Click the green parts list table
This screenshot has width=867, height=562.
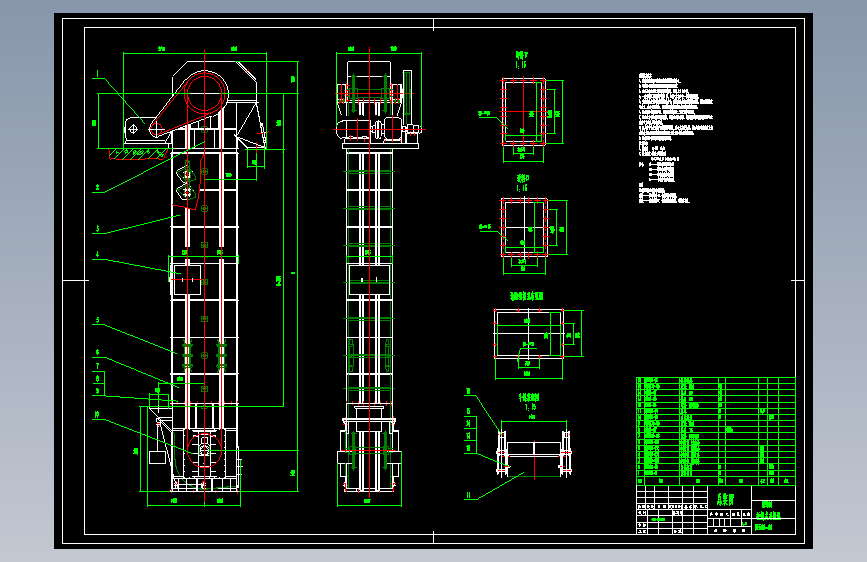coord(715,431)
